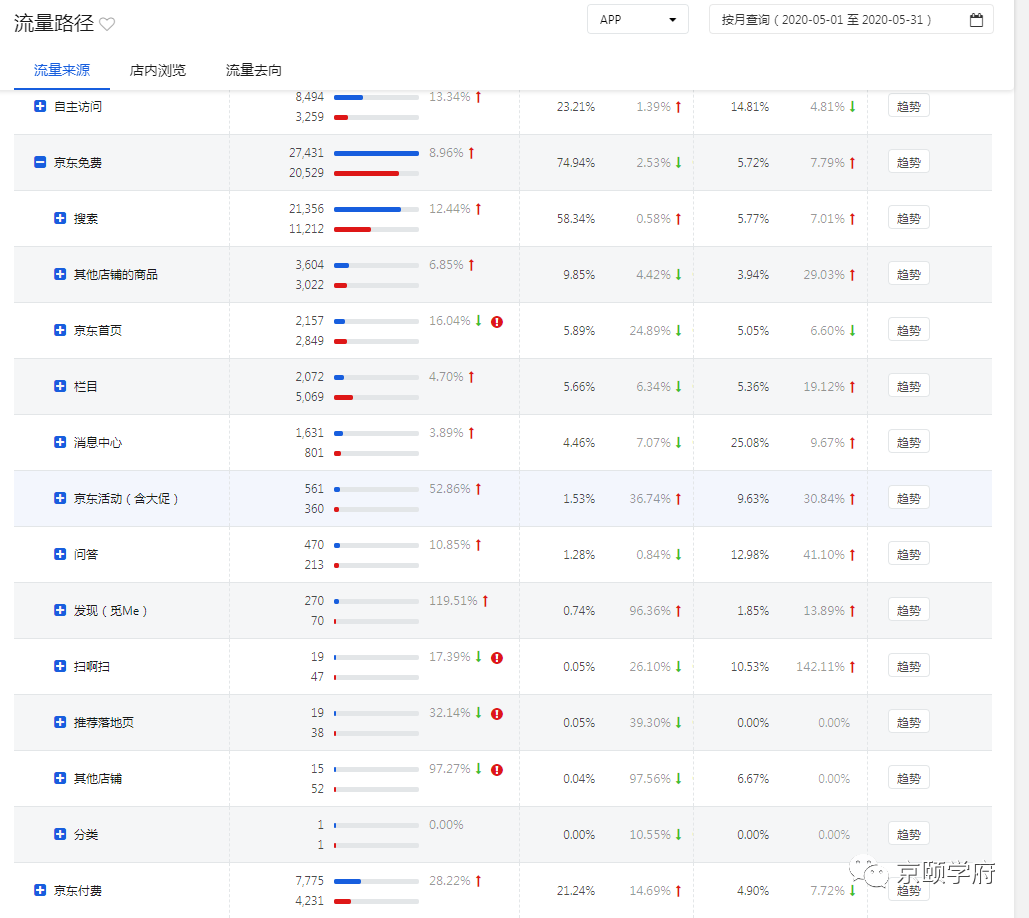Click red warning icon in 京东首页 row
Viewport: 1029px width, 918px height.
(497, 322)
